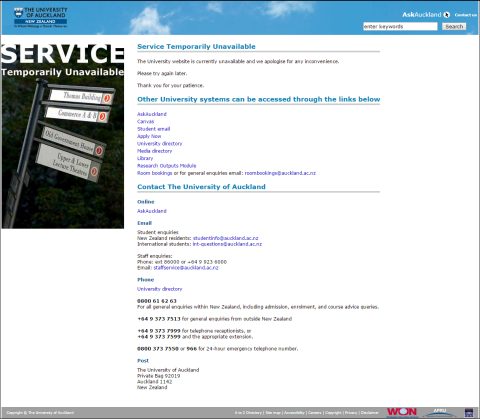
Task: Click the +64 9 373 7513 phone number
Action: click(159, 319)
